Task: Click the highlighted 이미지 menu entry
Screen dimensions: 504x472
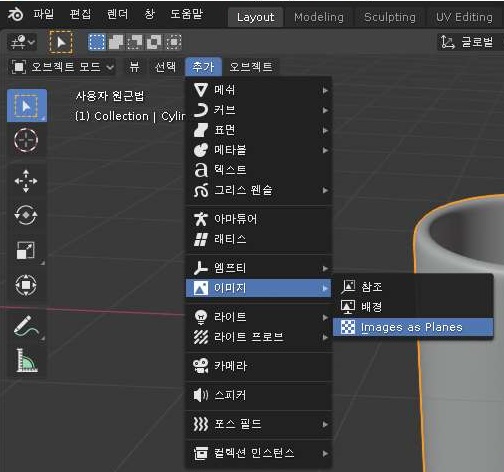Action: click(259, 288)
